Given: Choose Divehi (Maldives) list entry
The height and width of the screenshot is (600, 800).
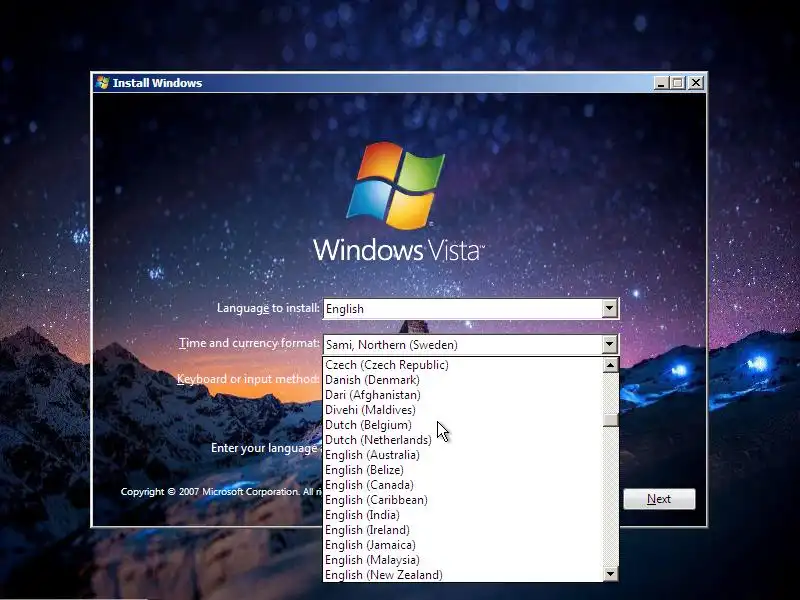Looking at the screenshot, I should coord(463,410).
